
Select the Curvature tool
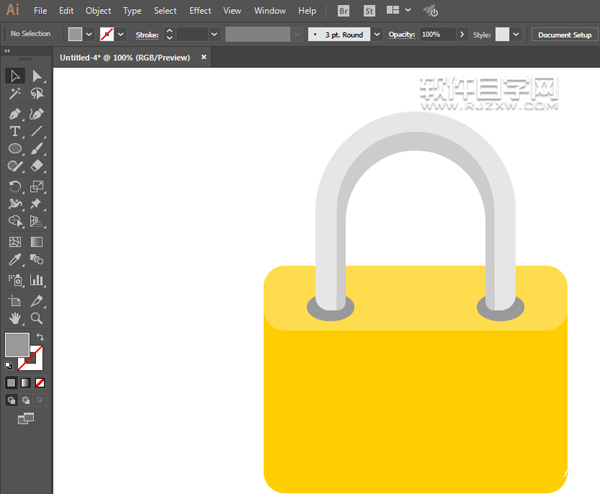(37, 114)
